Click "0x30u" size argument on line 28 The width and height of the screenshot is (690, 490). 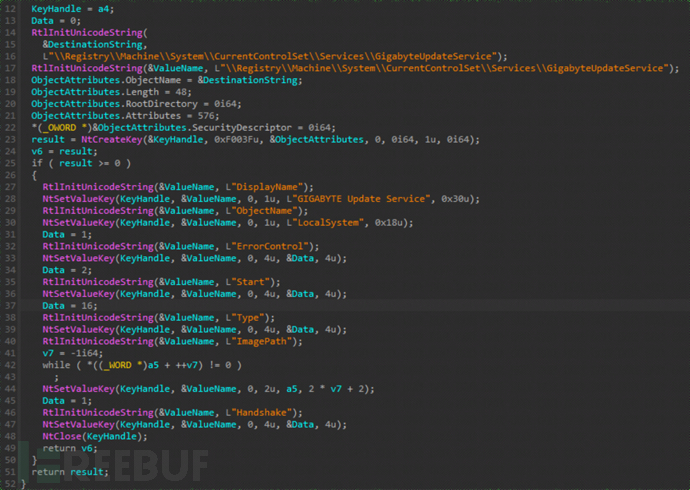point(455,199)
